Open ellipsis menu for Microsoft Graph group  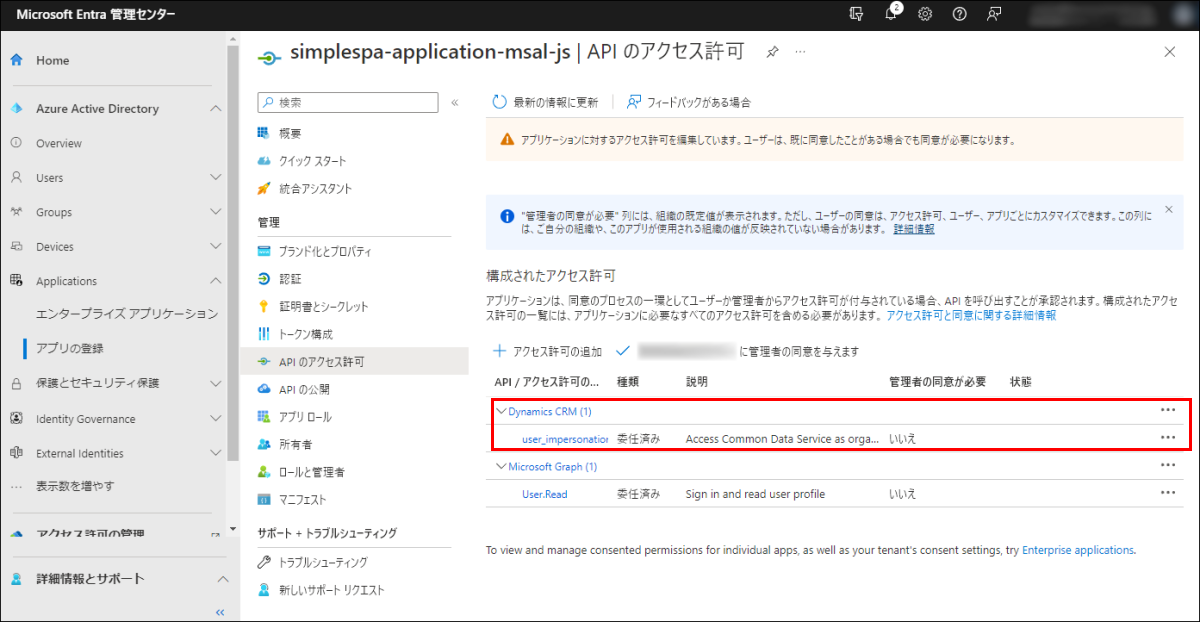[x=1167, y=466]
